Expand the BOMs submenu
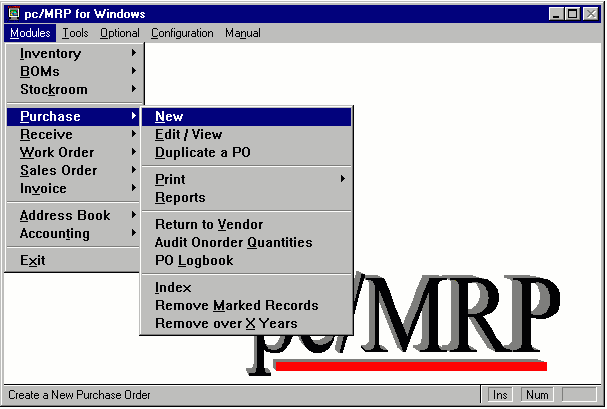 click(x=73, y=72)
